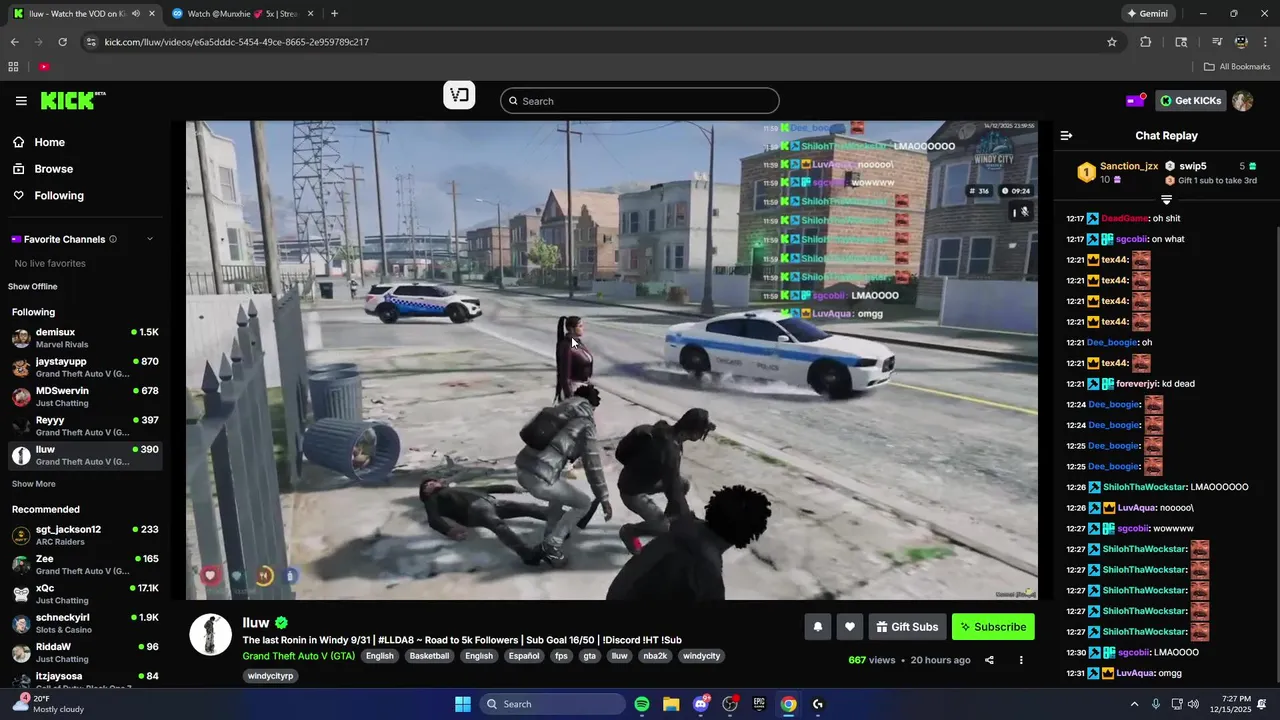Open Discord from the taskbar
1280x720 pixels.
[700, 704]
